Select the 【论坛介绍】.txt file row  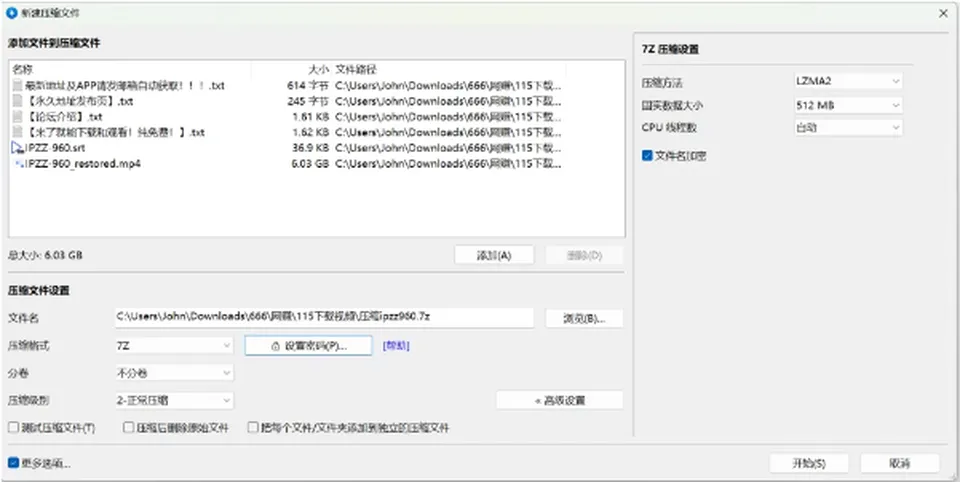coord(287,116)
